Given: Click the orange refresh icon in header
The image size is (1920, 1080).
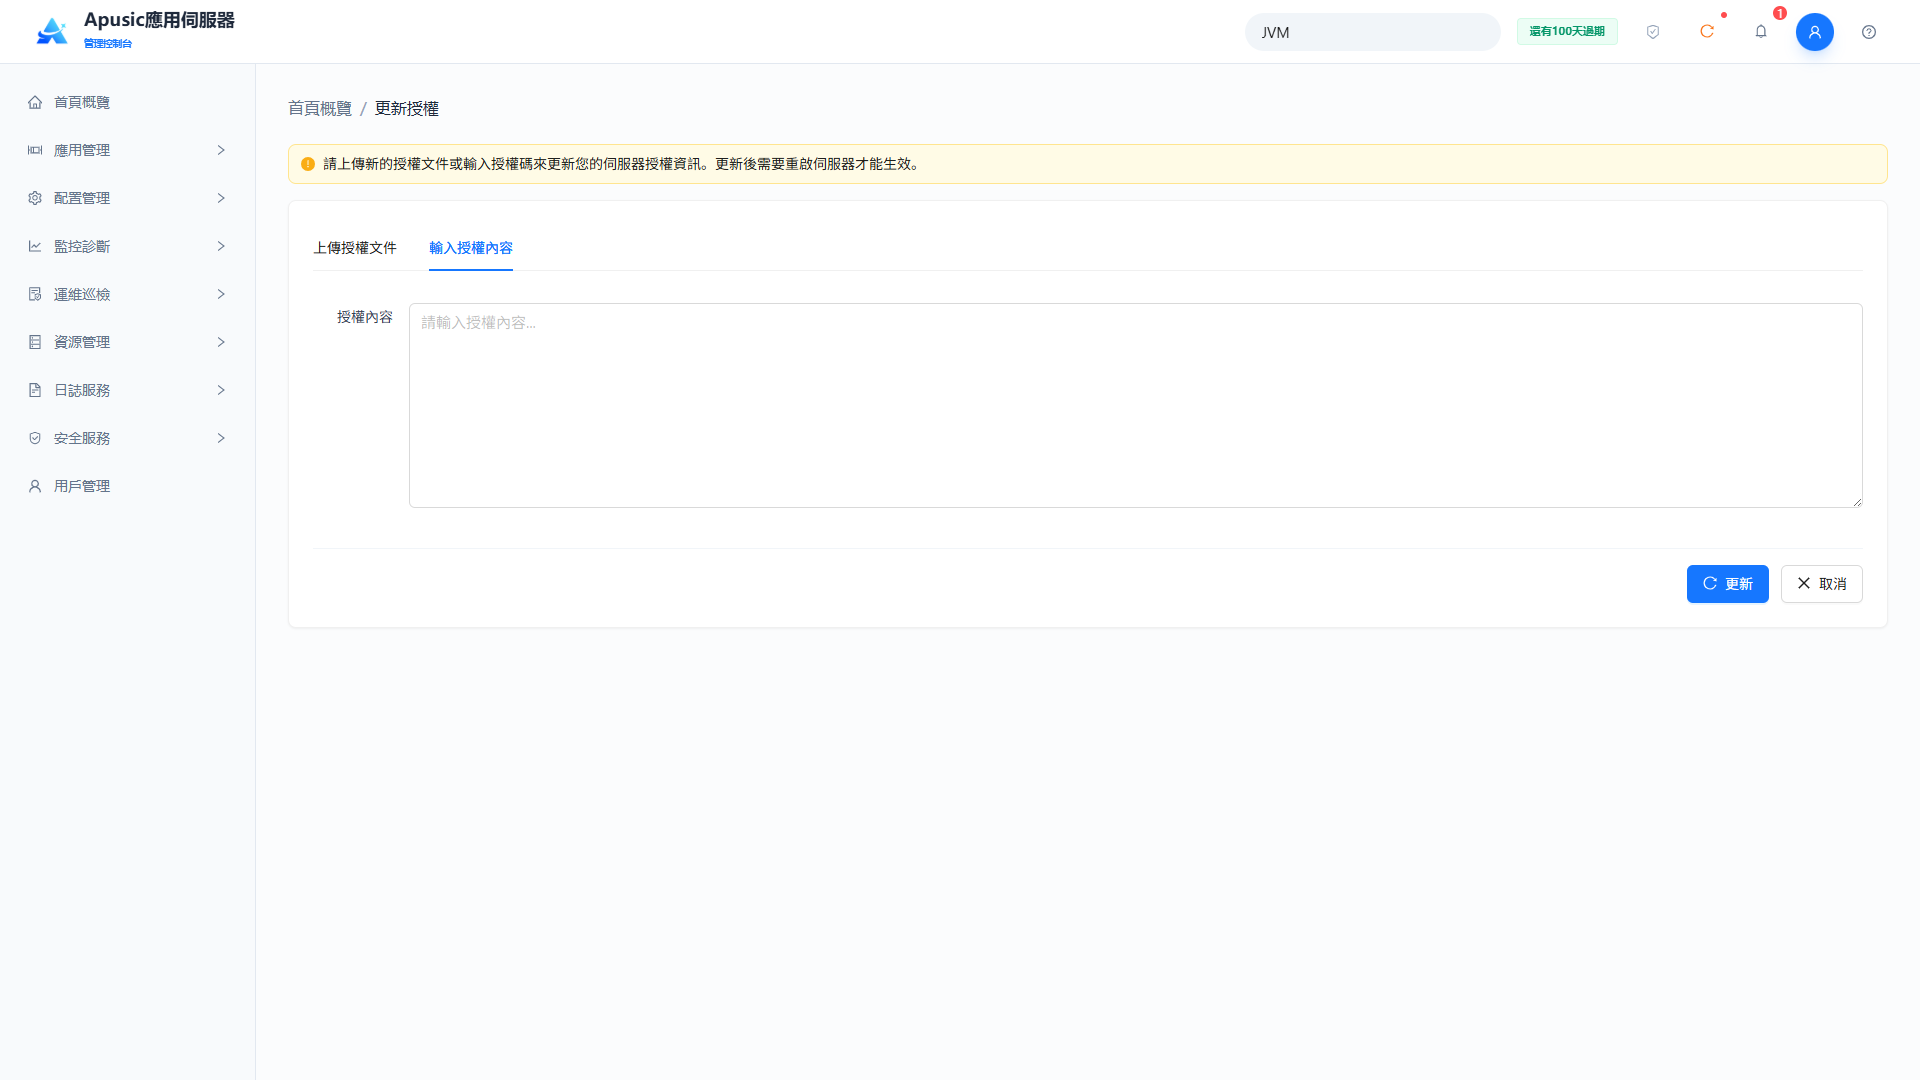Looking at the screenshot, I should [x=1707, y=32].
